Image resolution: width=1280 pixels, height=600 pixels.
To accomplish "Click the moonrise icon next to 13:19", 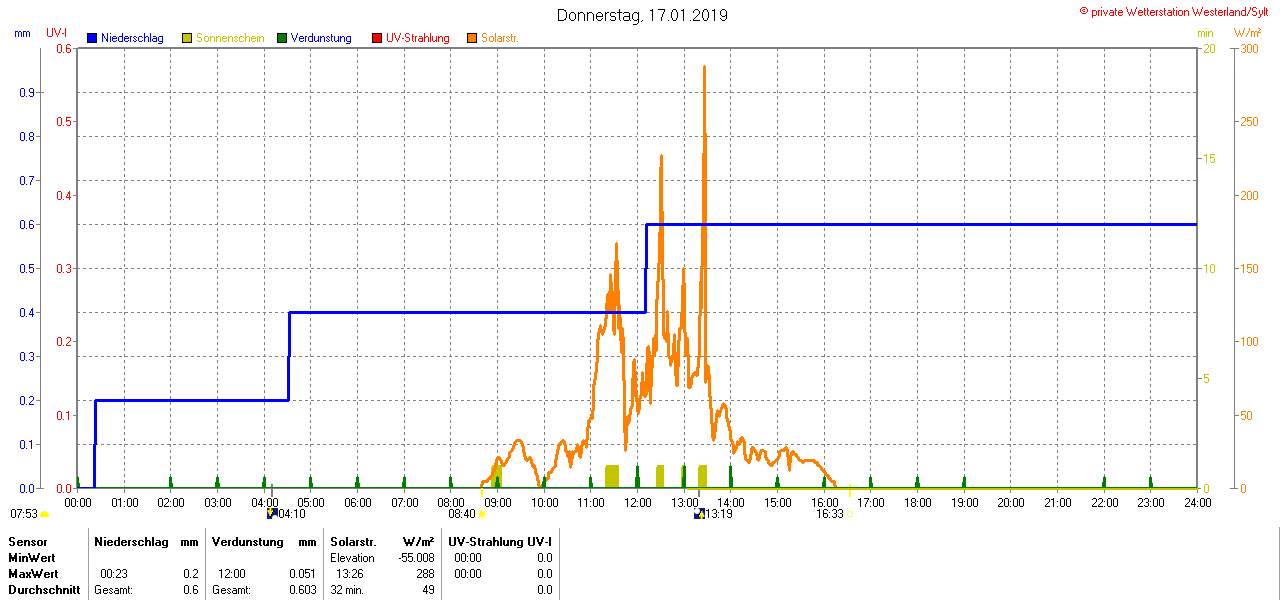I will coord(699,514).
